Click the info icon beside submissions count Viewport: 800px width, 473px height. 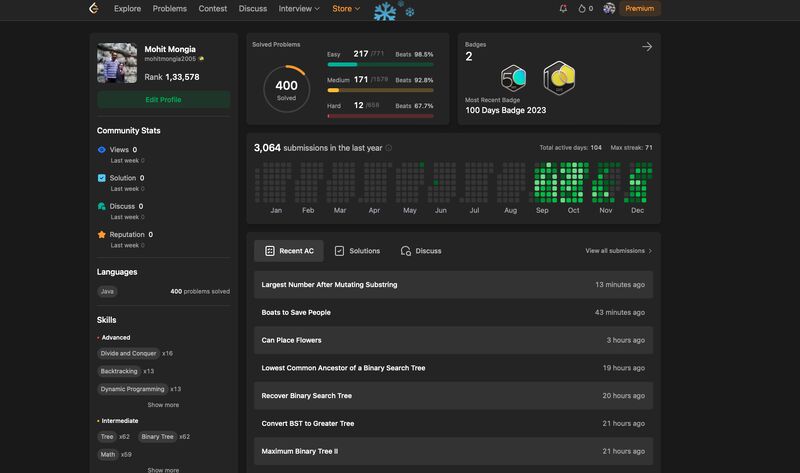tap(389, 148)
